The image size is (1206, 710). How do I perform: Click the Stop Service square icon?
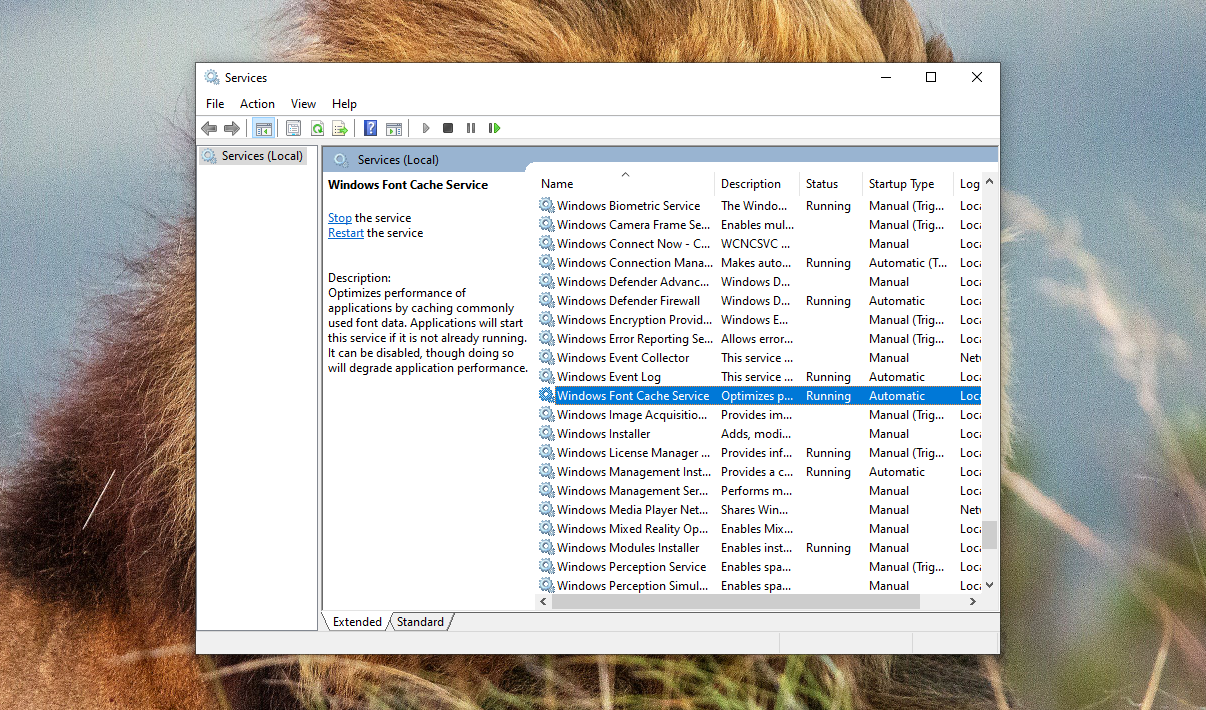click(x=448, y=128)
